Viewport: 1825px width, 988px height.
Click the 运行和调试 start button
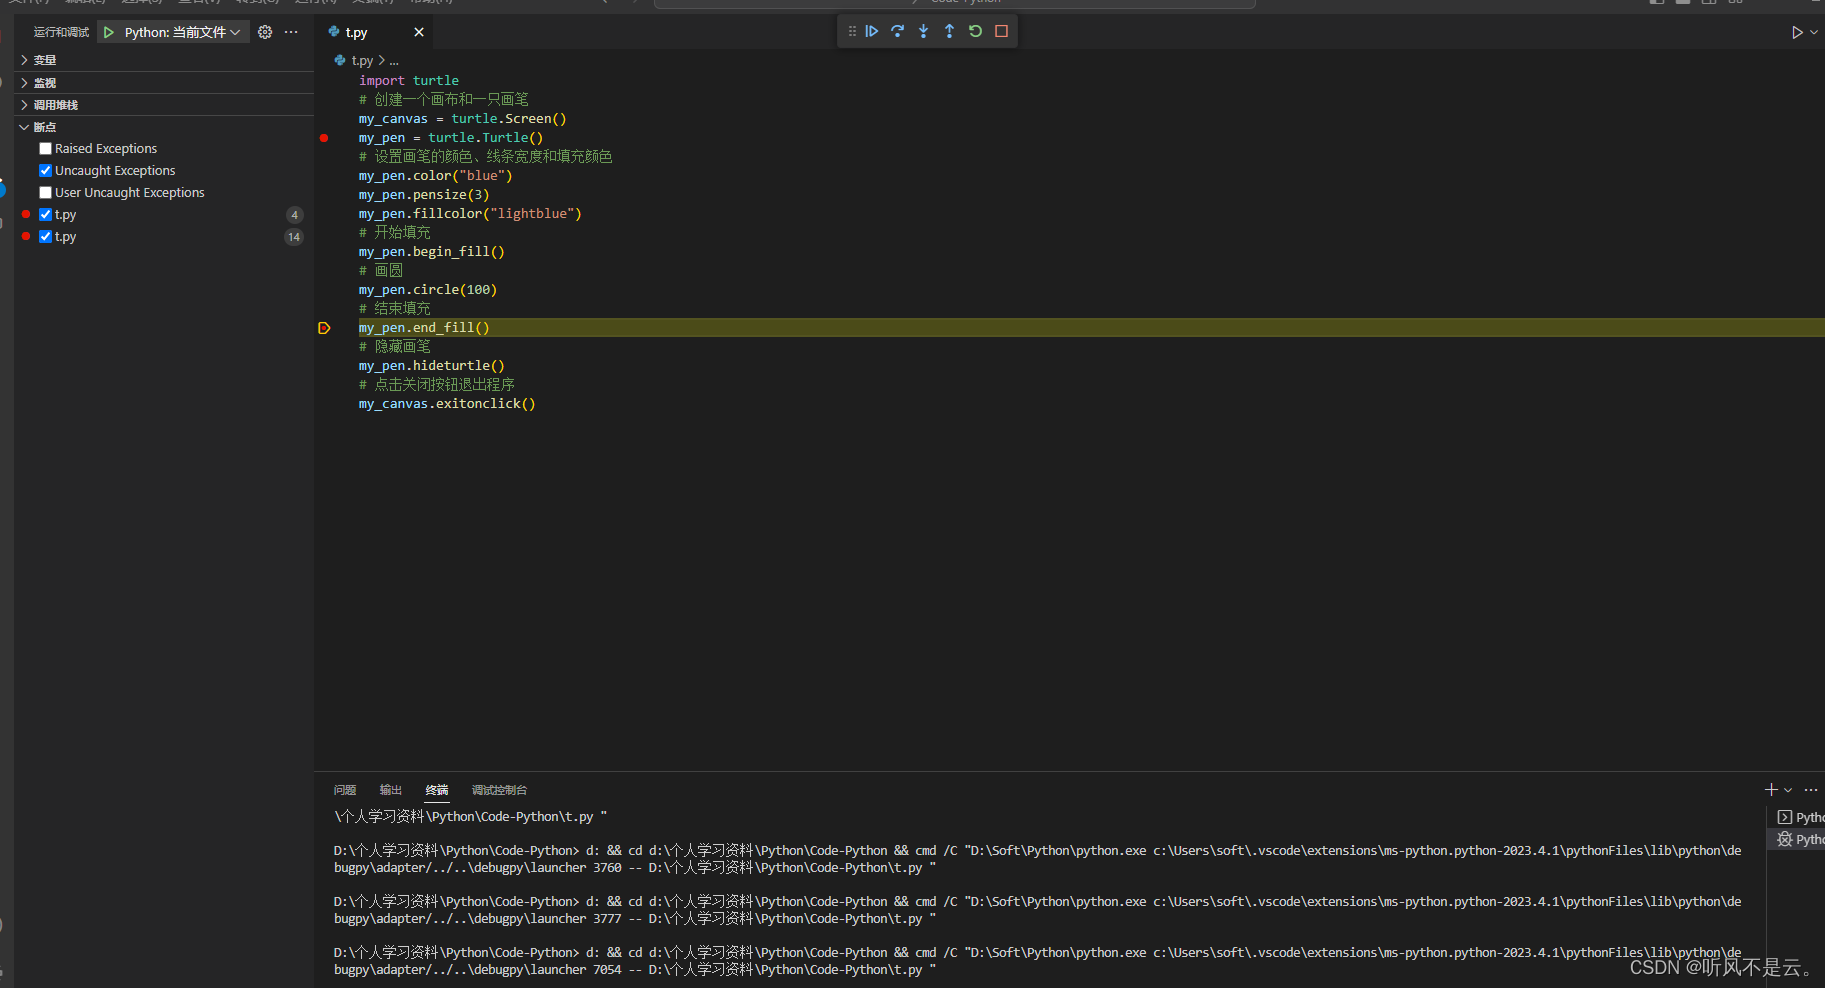108,31
